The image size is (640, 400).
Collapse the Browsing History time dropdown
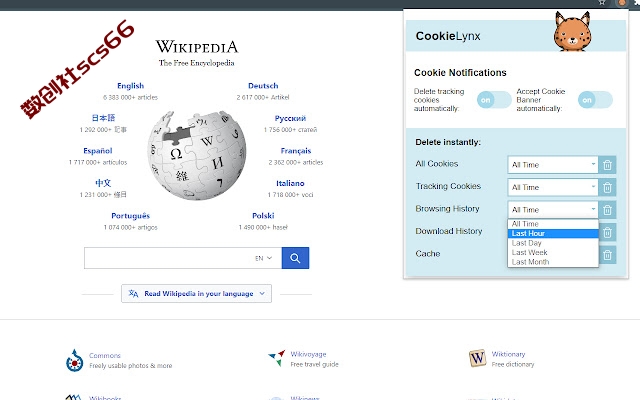[553, 210]
